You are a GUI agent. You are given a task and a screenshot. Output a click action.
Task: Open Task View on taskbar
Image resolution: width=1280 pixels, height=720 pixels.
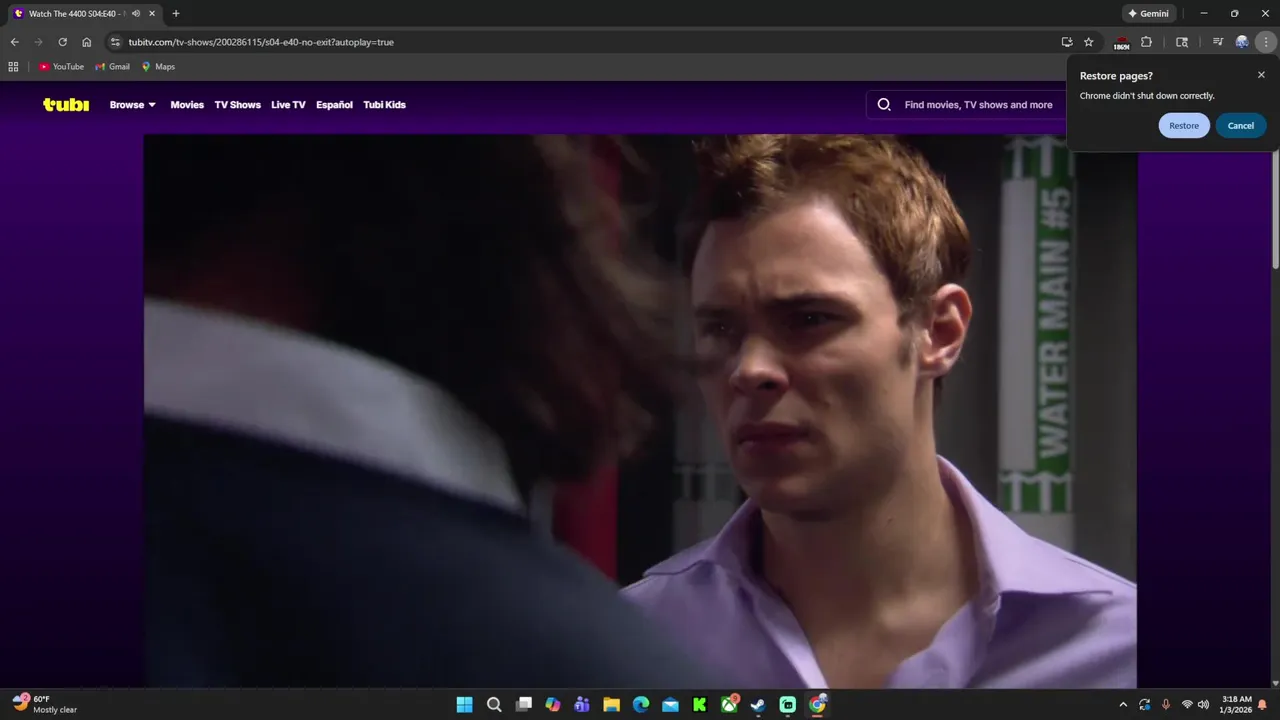(523, 704)
